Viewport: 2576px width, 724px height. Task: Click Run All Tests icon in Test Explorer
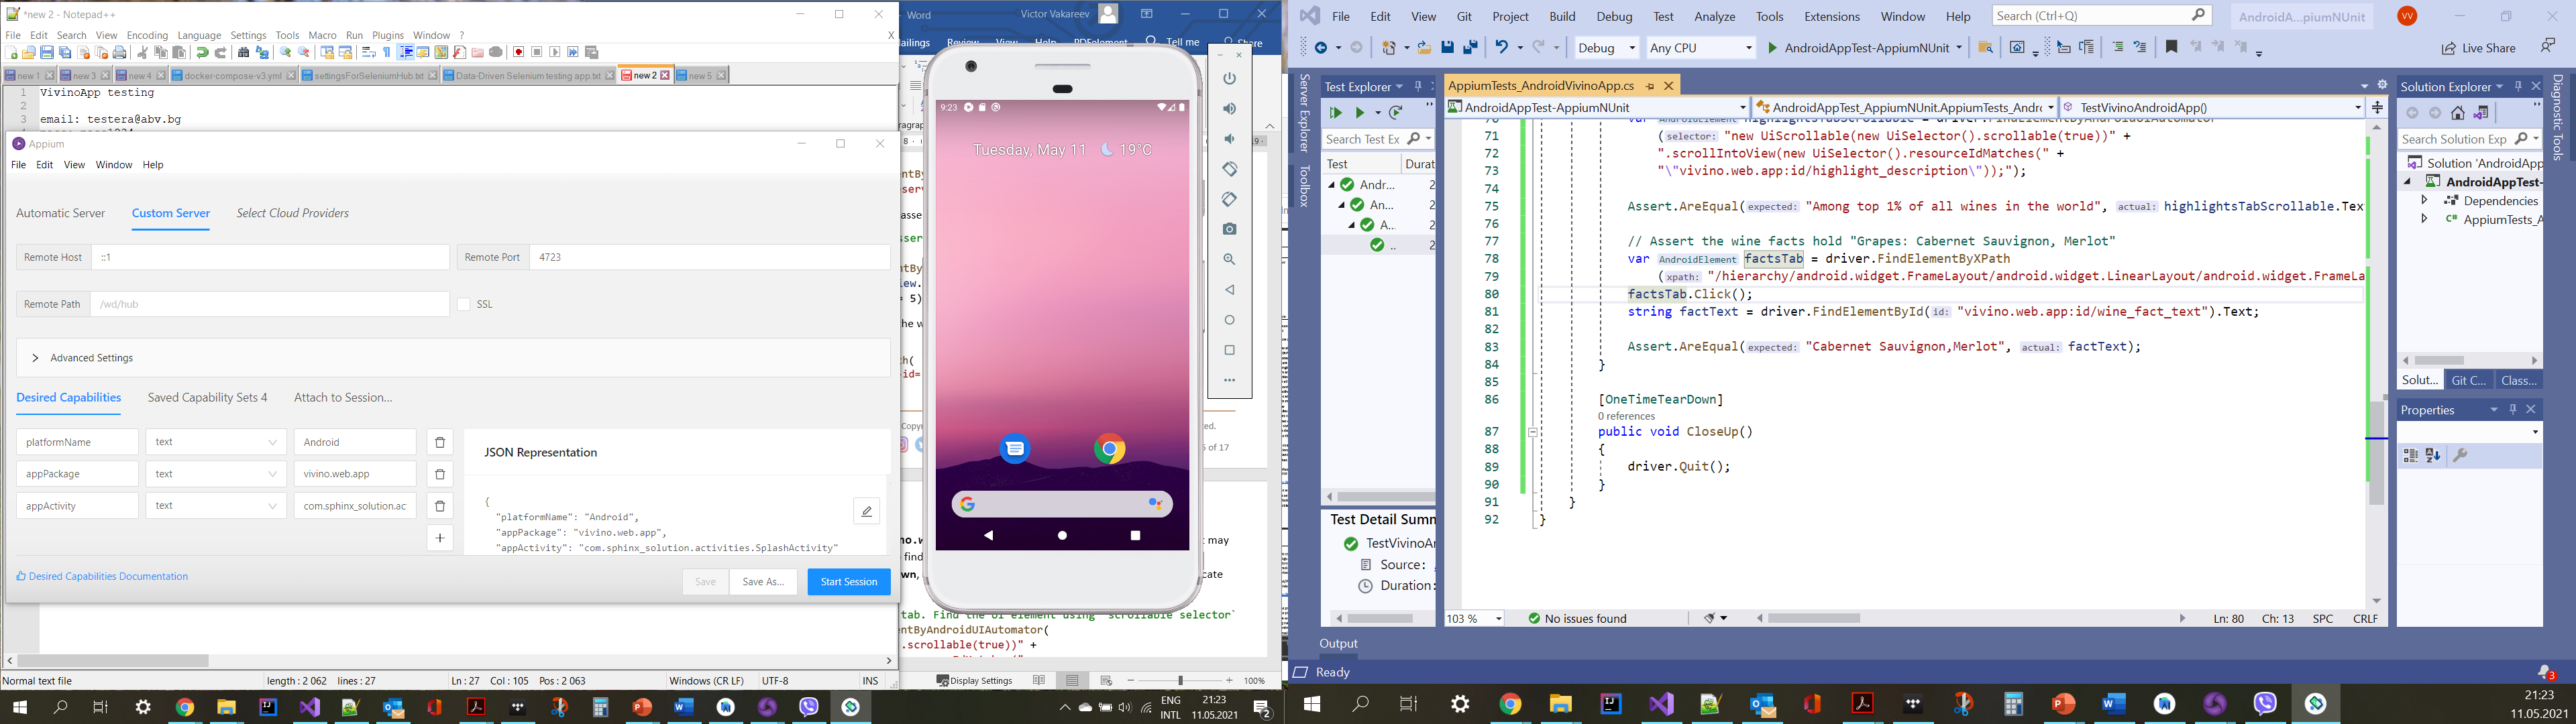(1335, 113)
